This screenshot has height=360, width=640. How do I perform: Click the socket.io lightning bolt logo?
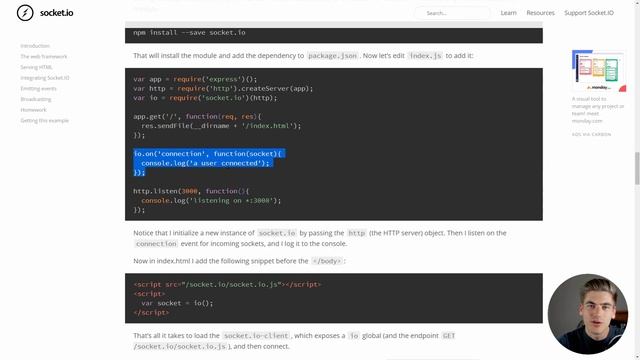click(25, 13)
